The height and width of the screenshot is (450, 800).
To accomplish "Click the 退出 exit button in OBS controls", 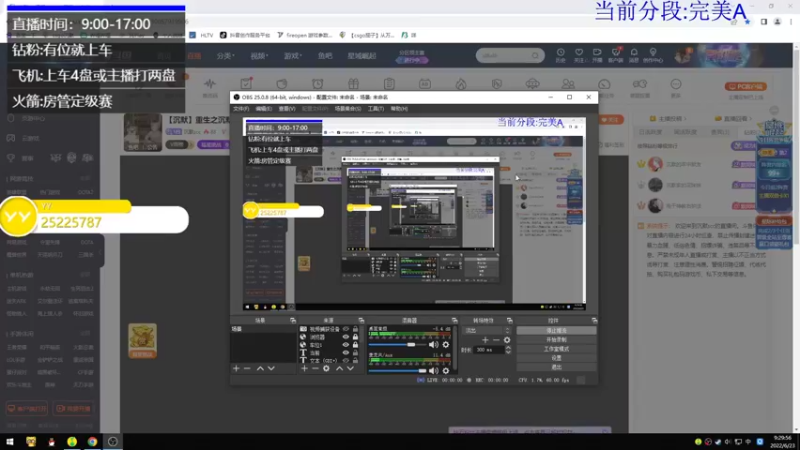I will tap(556, 367).
